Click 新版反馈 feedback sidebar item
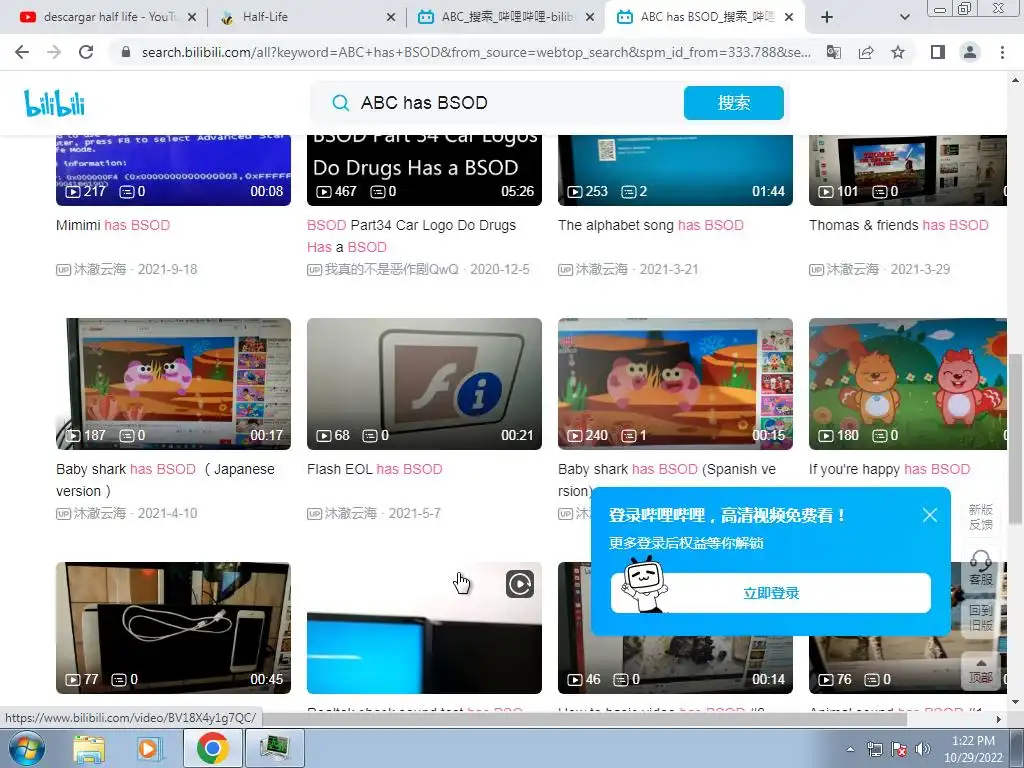Viewport: 1024px width, 768px height. (x=981, y=517)
